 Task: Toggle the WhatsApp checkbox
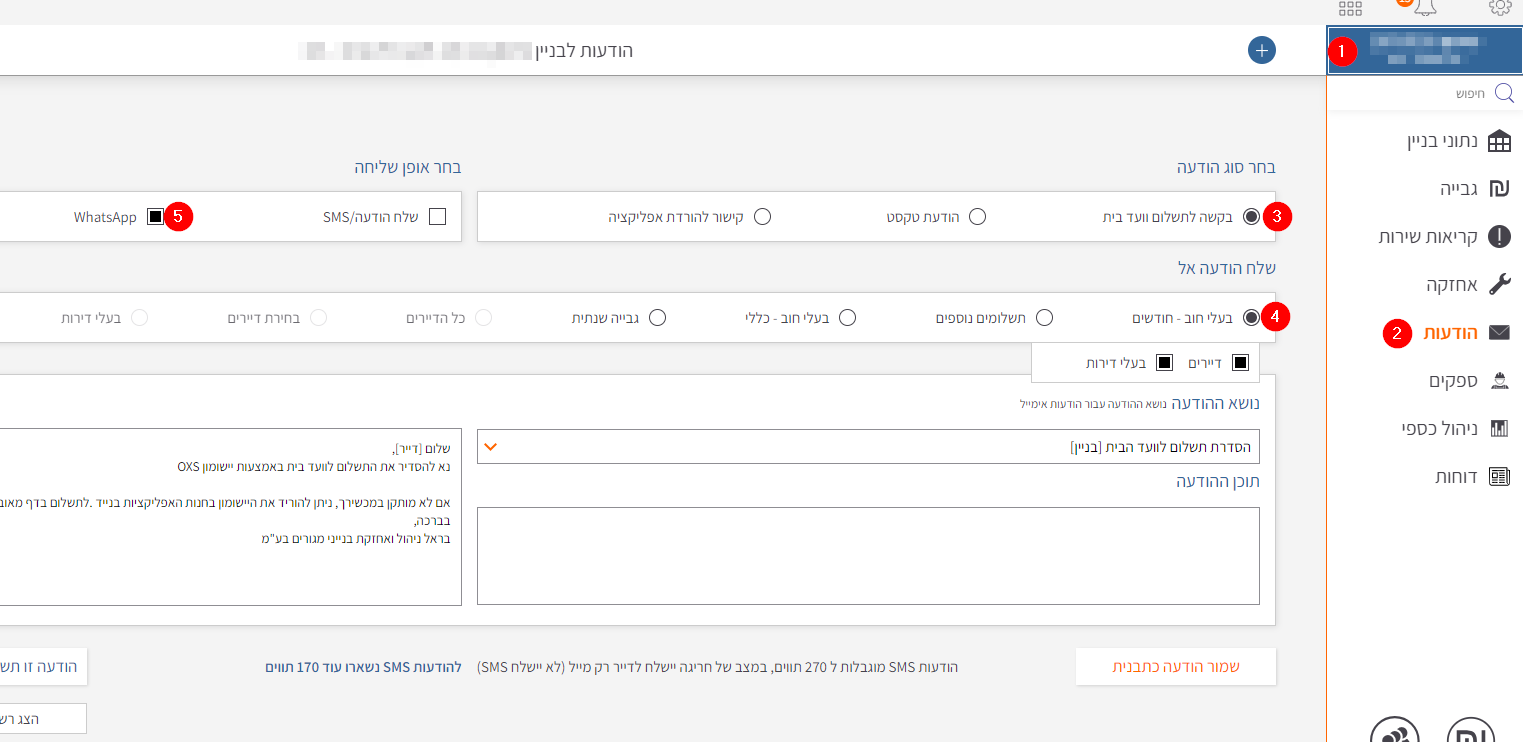(155, 217)
